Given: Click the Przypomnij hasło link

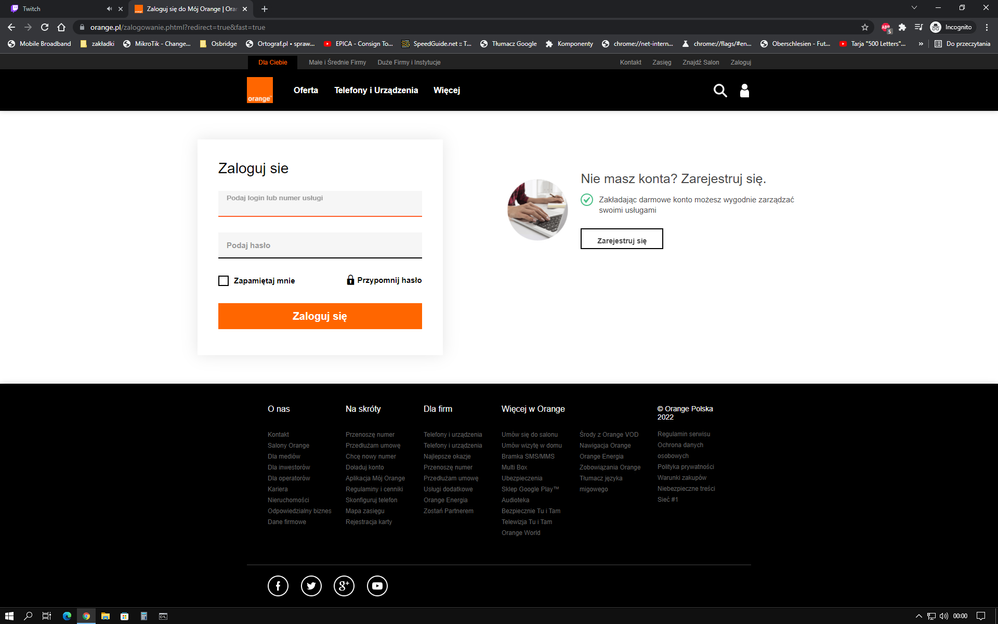Looking at the screenshot, I should tap(384, 280).
